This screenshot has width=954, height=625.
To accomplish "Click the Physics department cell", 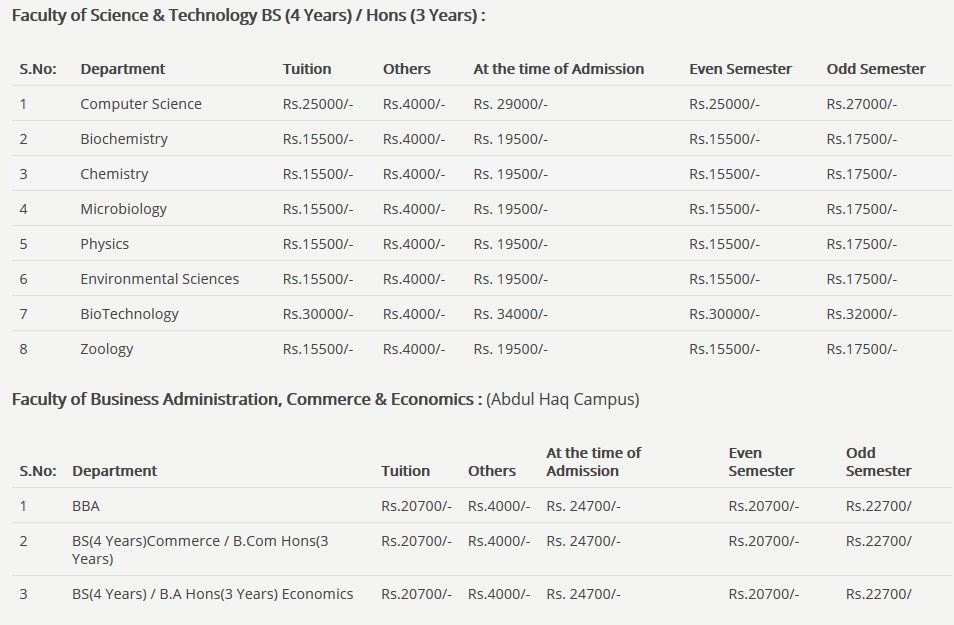I will [105, 244].
